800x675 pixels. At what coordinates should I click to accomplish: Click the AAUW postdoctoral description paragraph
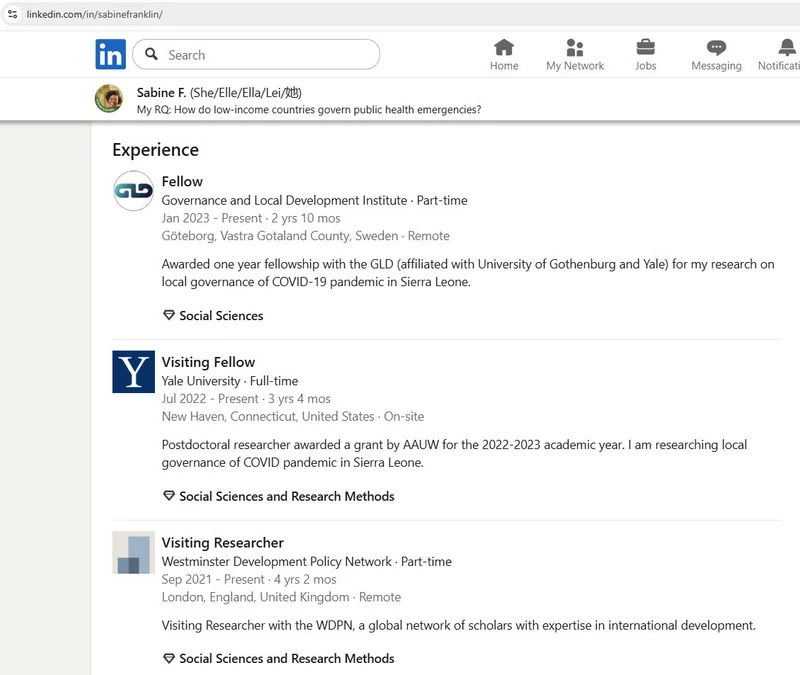coord(454,454)
